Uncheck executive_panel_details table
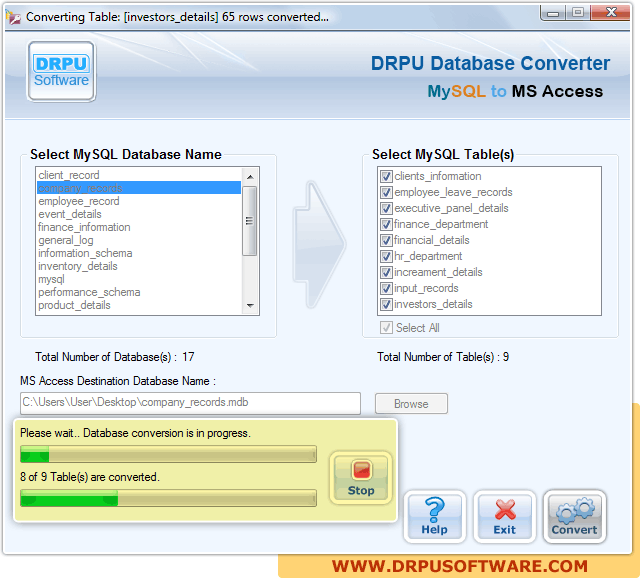640x578 pixels. [x=386, y=208]
